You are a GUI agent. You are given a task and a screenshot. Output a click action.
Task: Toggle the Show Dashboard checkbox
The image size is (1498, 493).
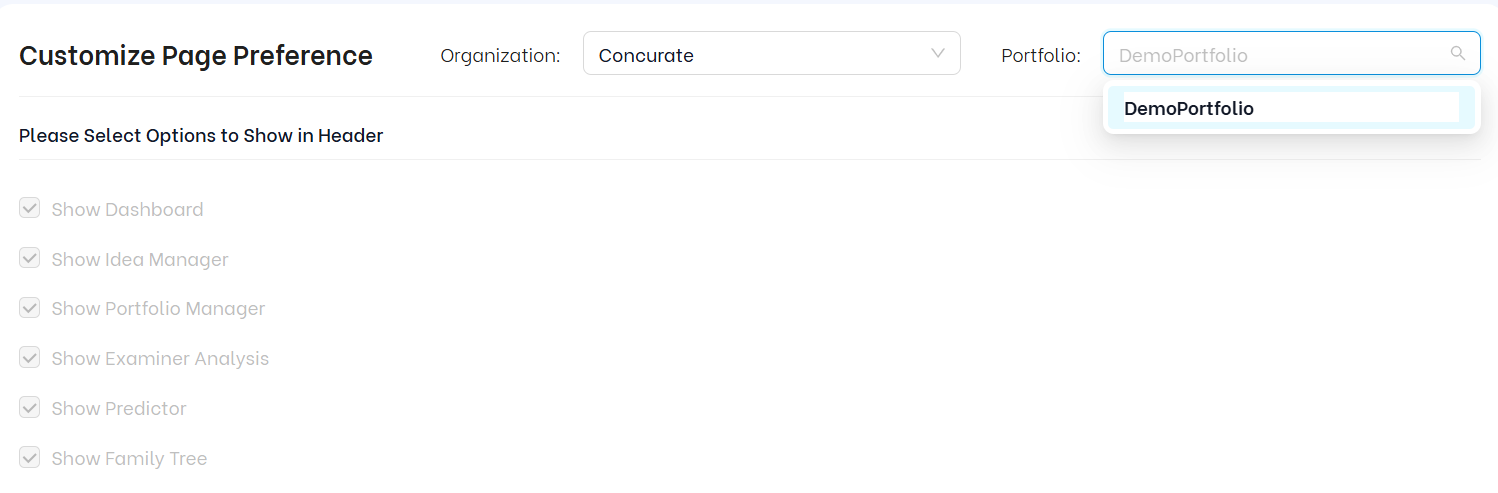coord(30,209)
